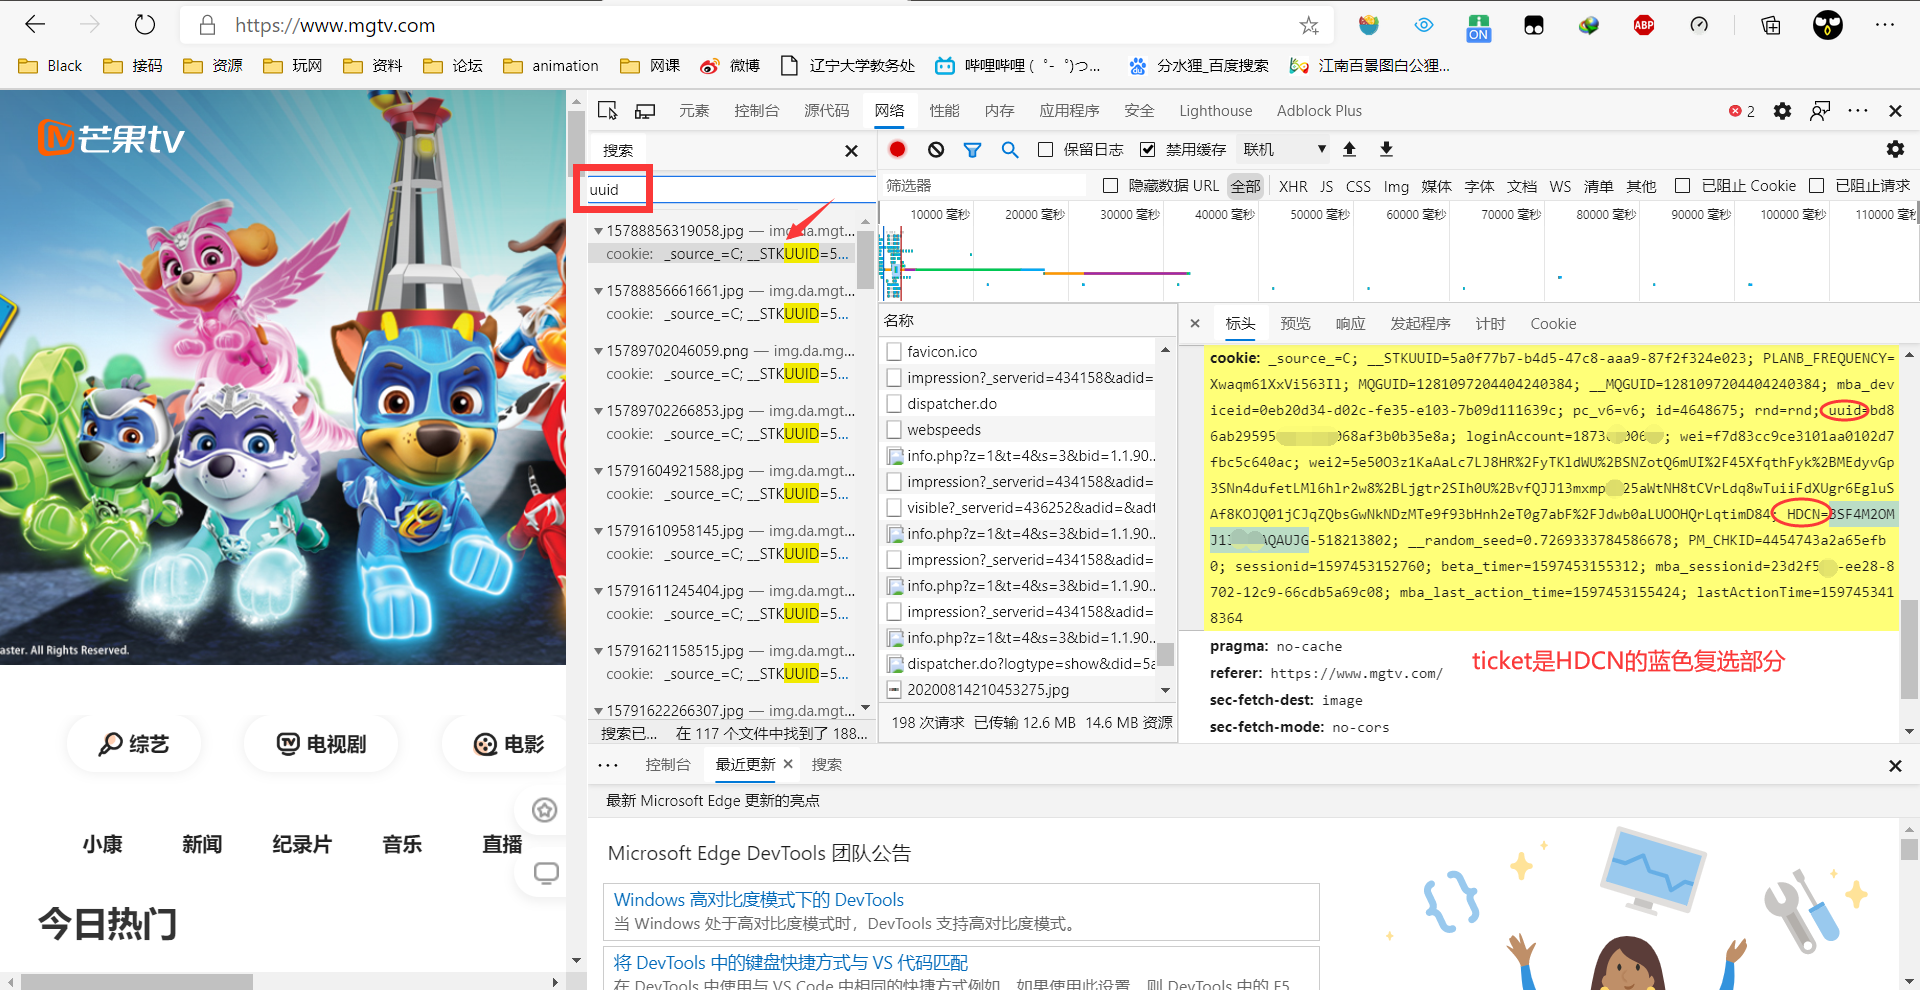Close the request details pane
The image size is (1920, 990).
[x=1195, y=324]
